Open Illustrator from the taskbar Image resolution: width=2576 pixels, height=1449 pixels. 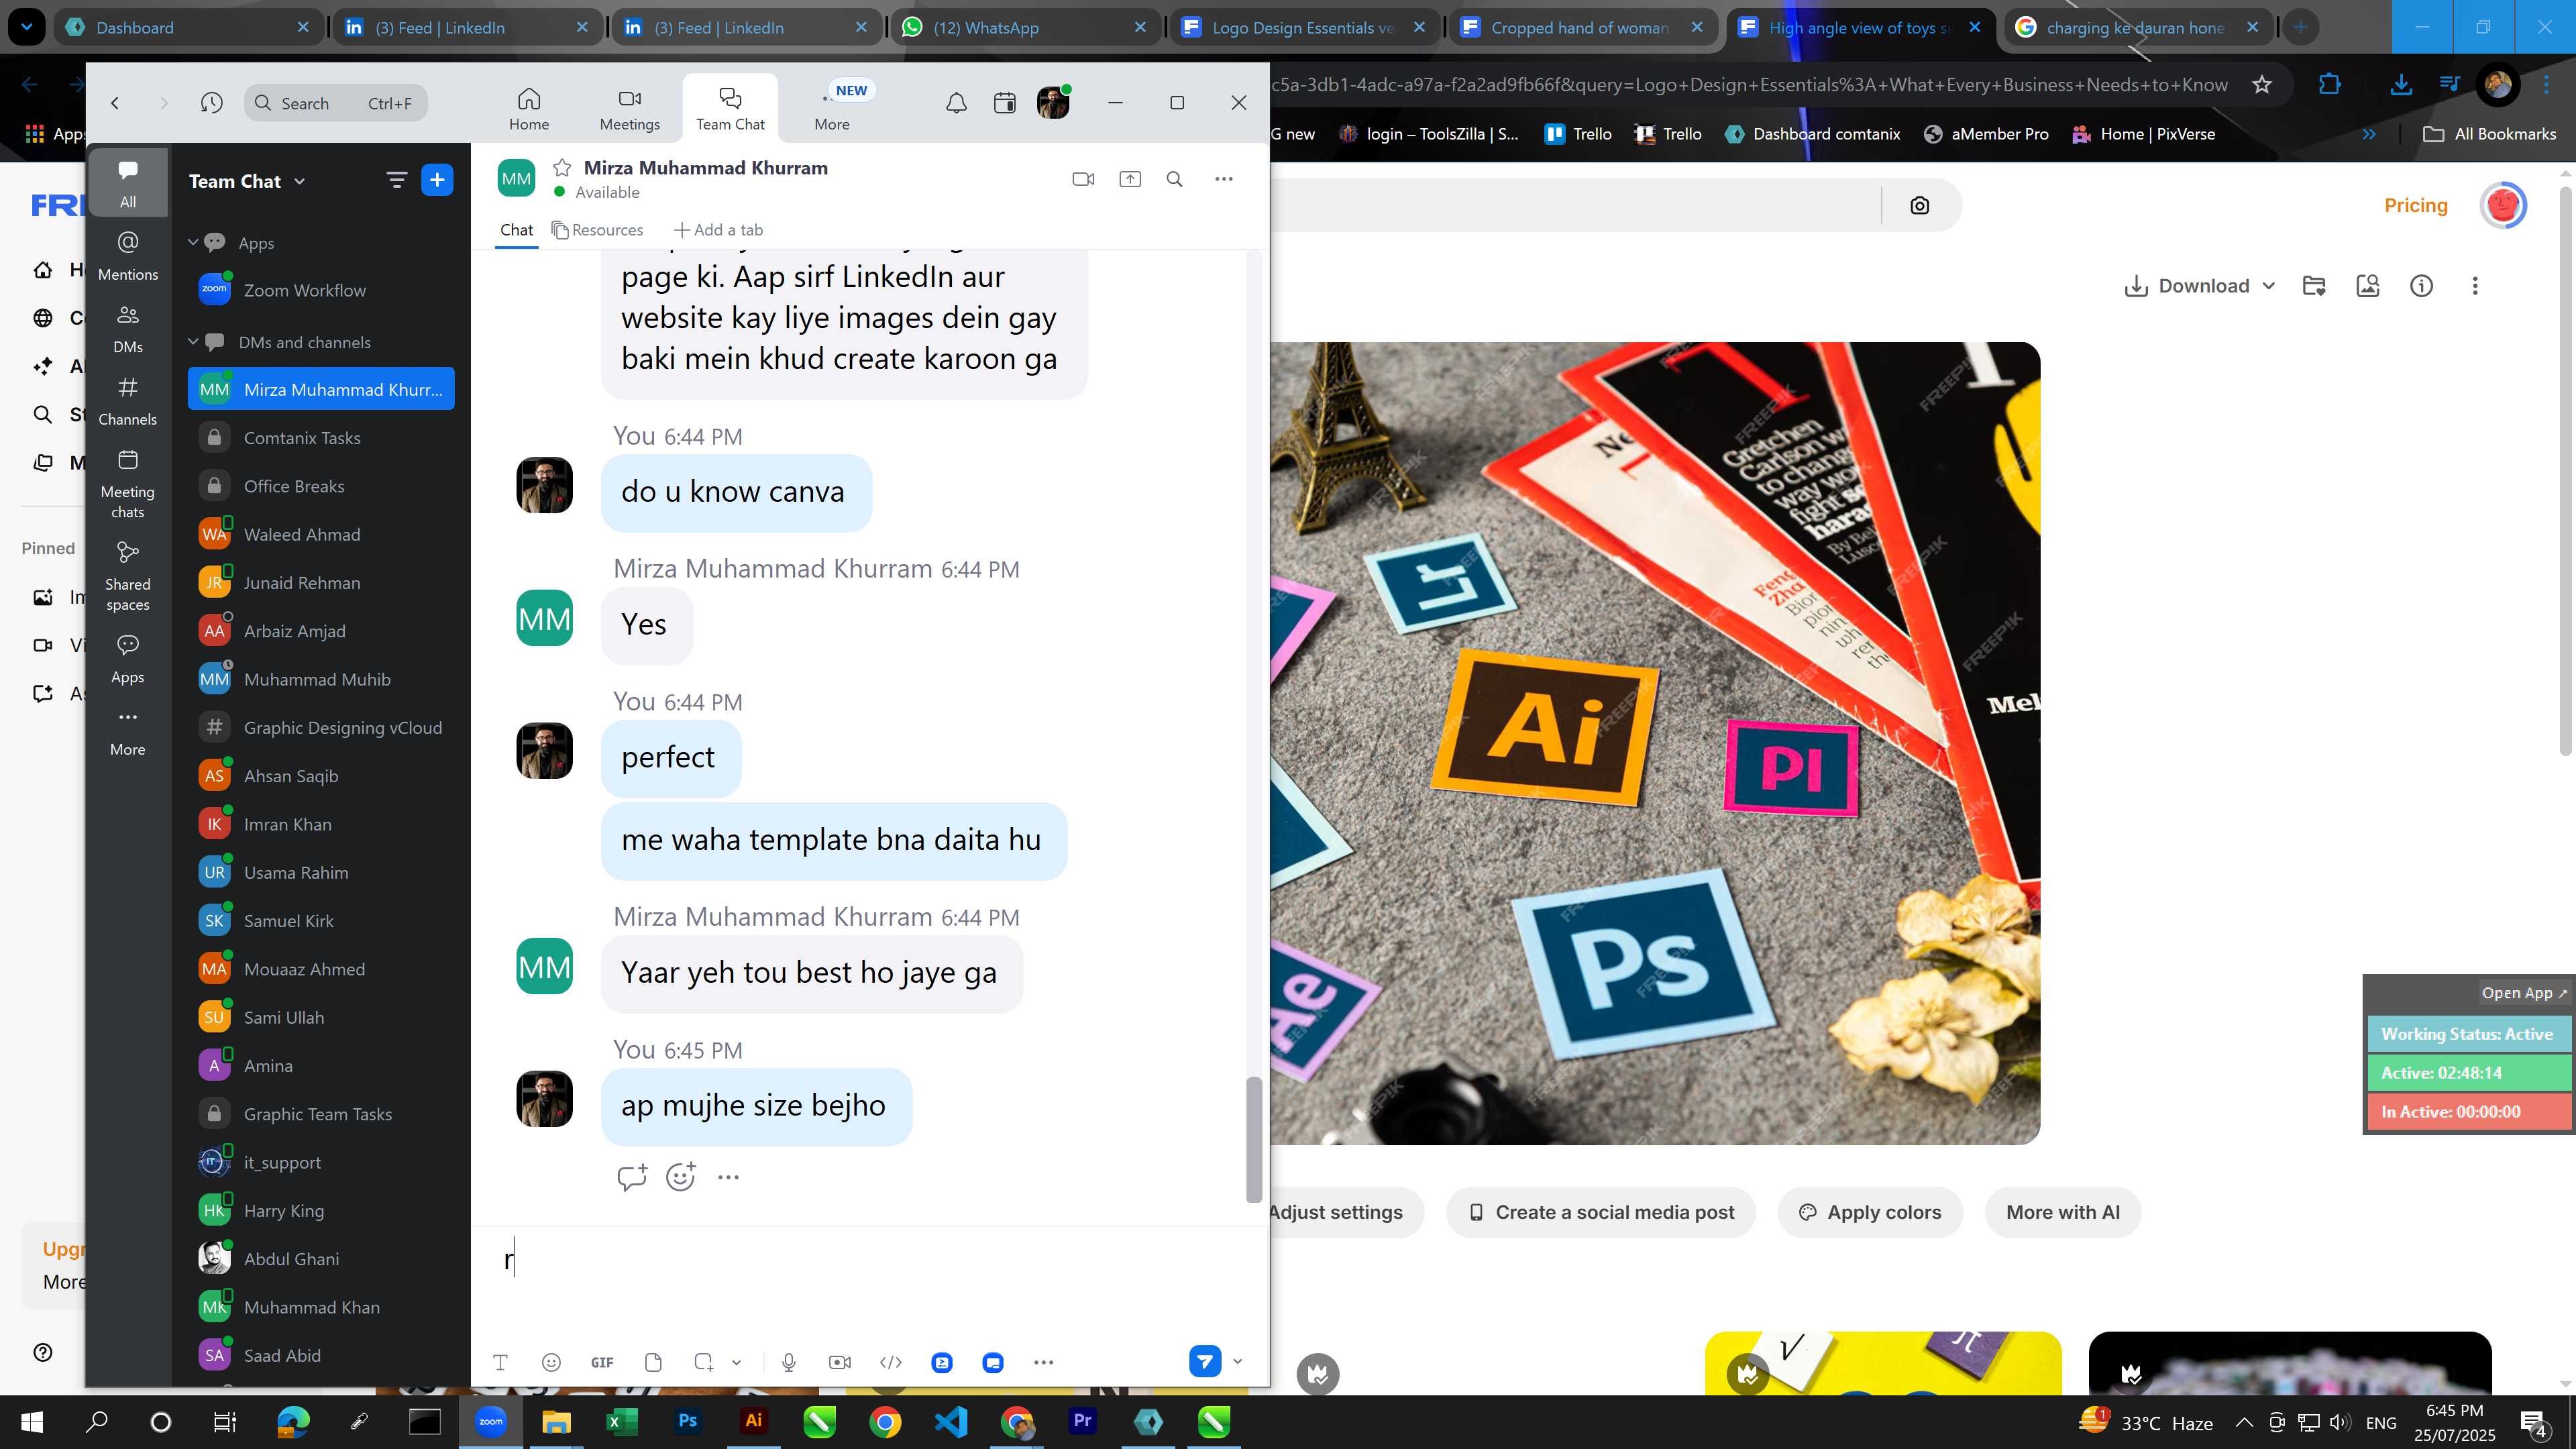point(753,1421)
